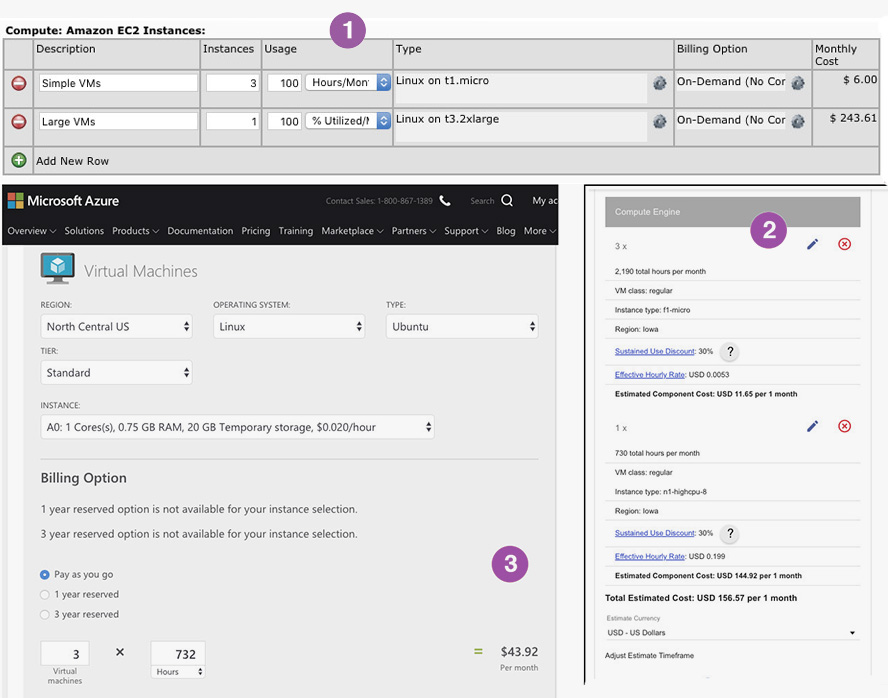Click the Azure search magnifier icon
888x698 pixels.
tap(507, 200)
